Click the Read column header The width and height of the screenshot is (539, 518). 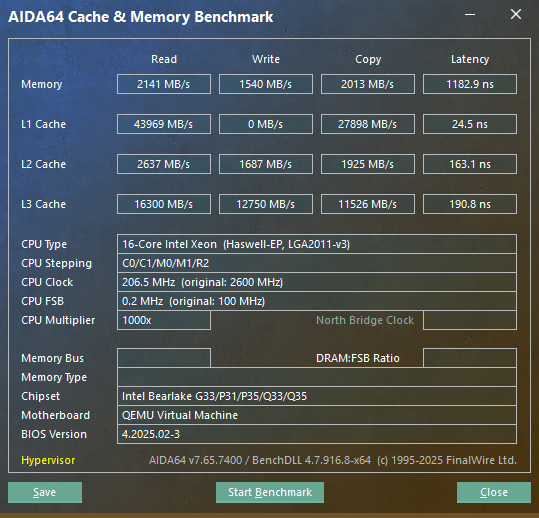164,59
